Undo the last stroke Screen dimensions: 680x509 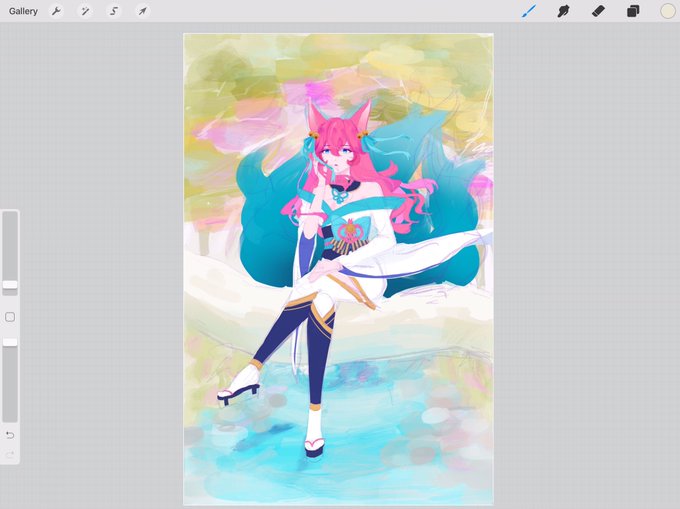(x=10, y=435)
